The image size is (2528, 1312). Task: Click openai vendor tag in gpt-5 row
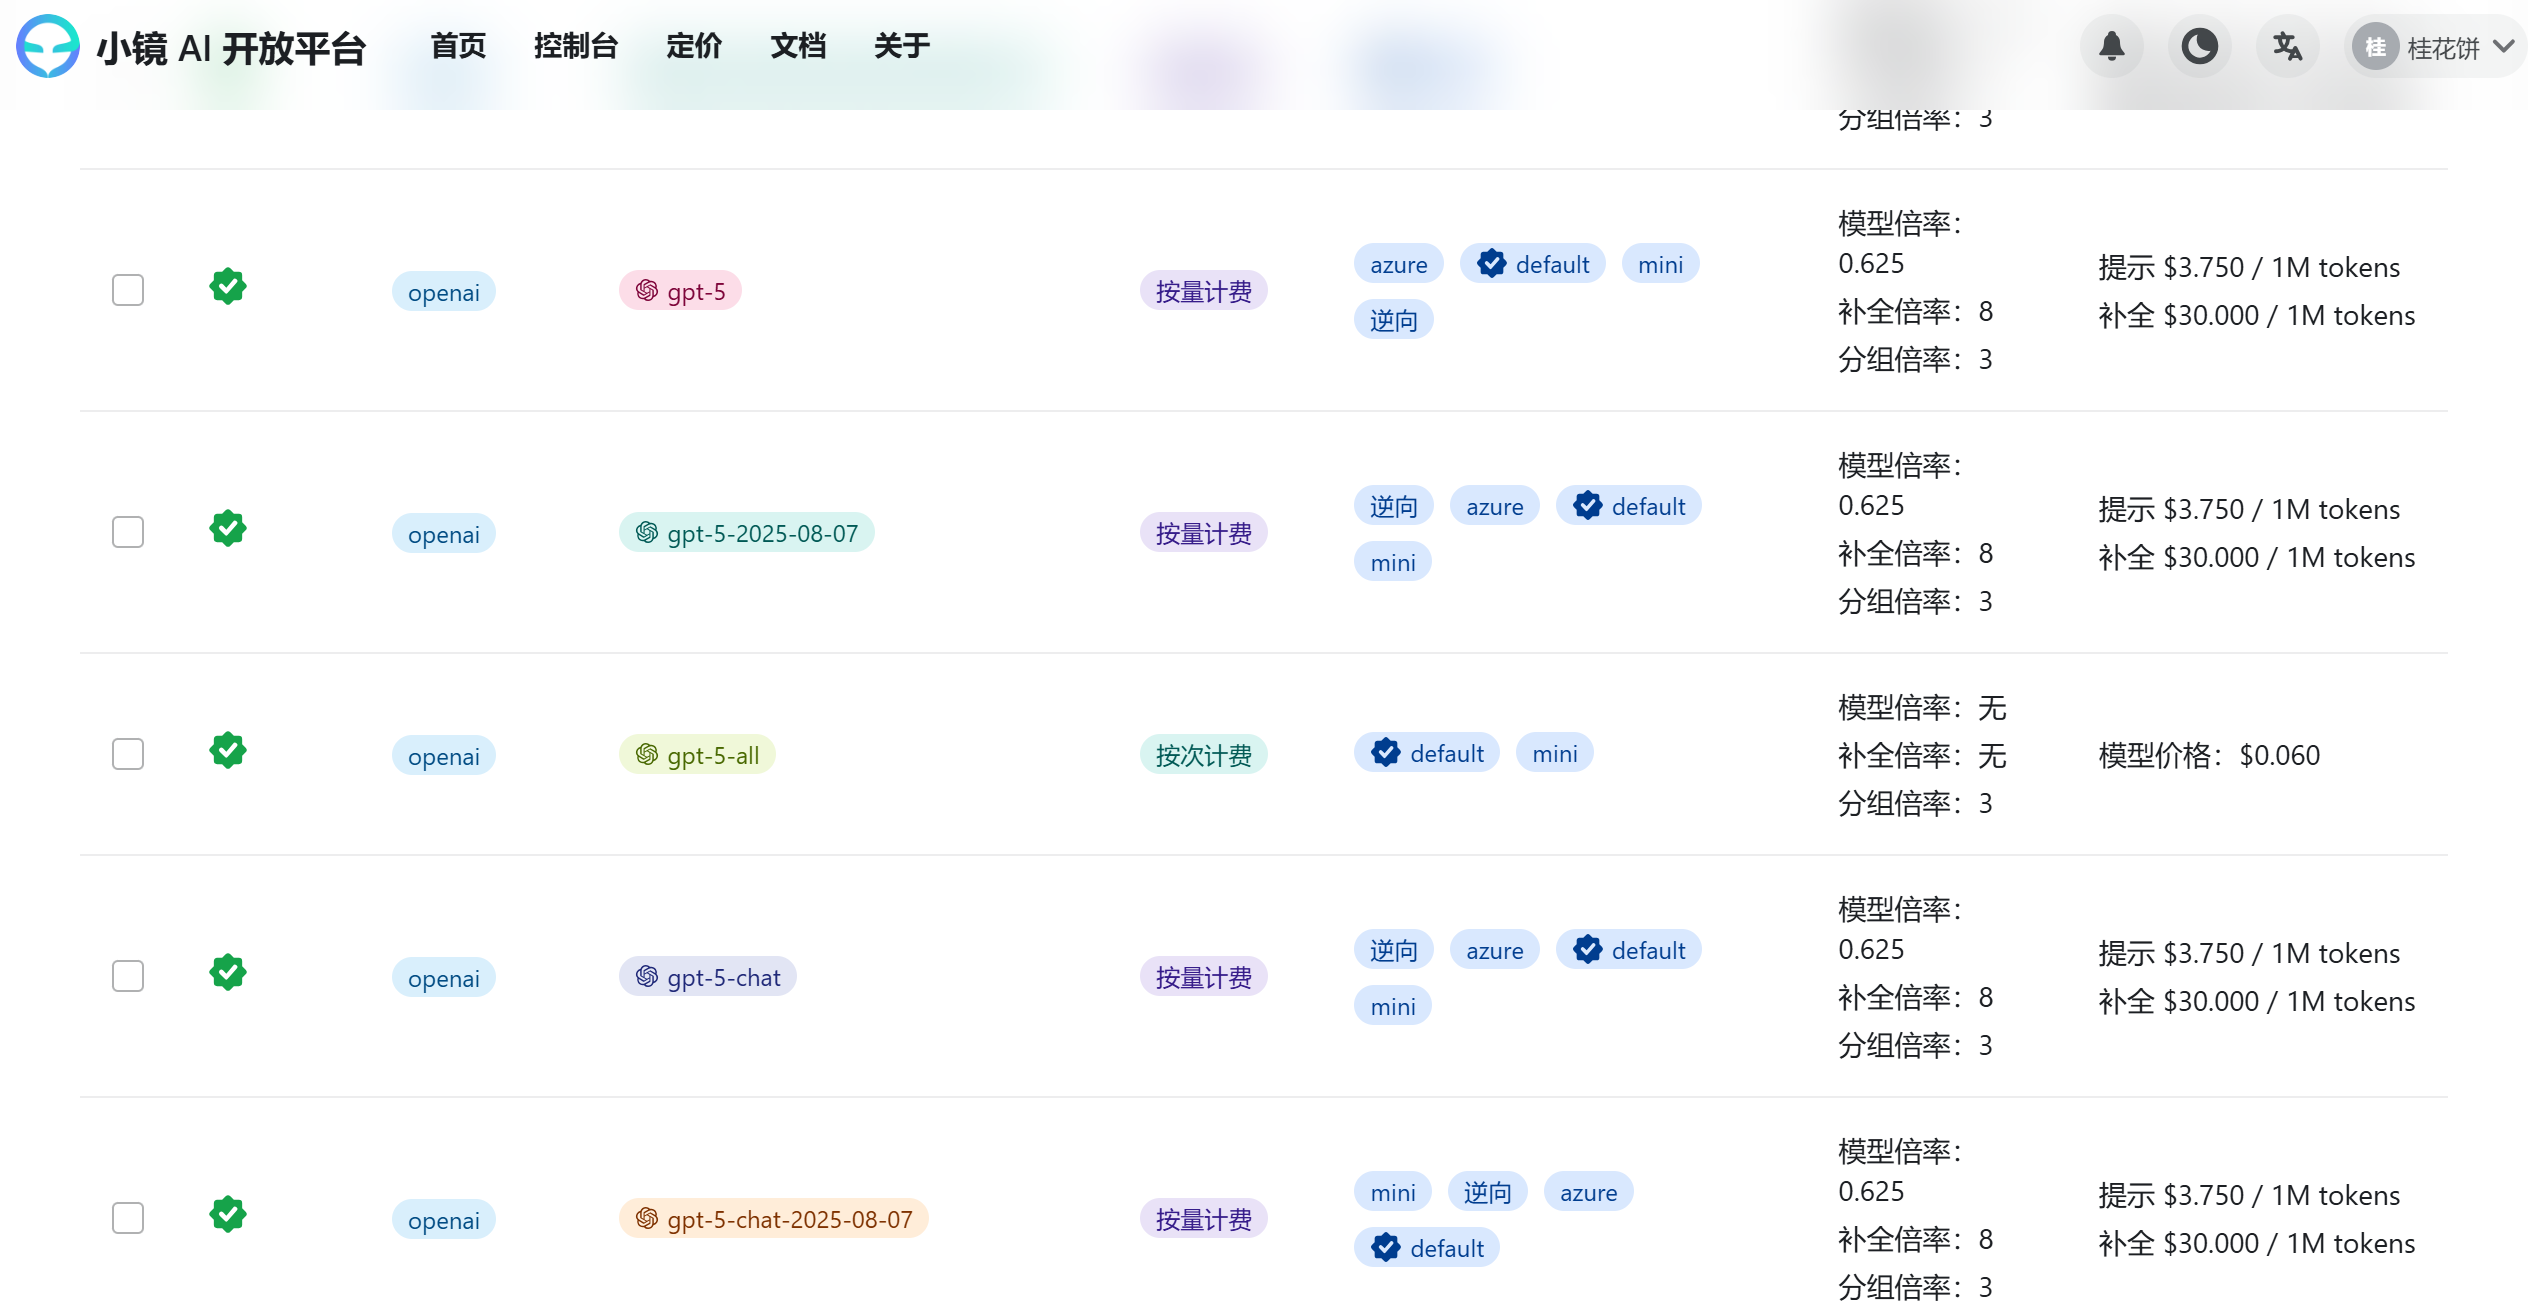point(444,292)
